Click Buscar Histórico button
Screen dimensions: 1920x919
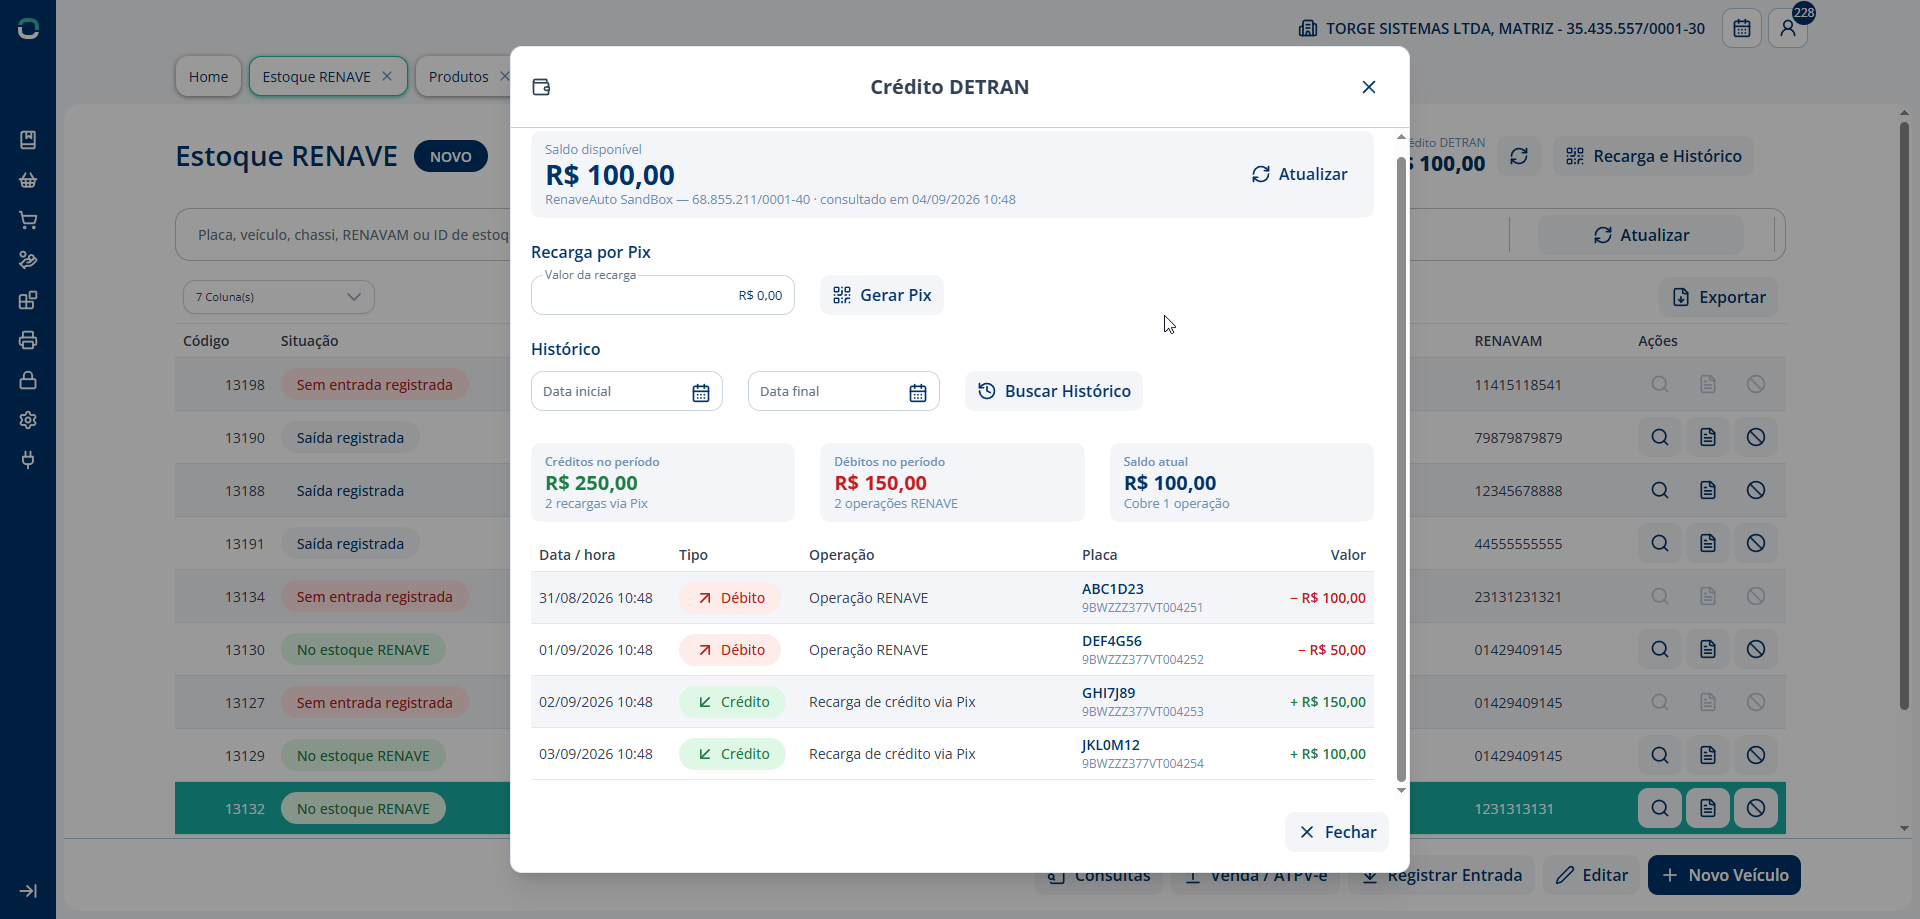point(1053,391)
